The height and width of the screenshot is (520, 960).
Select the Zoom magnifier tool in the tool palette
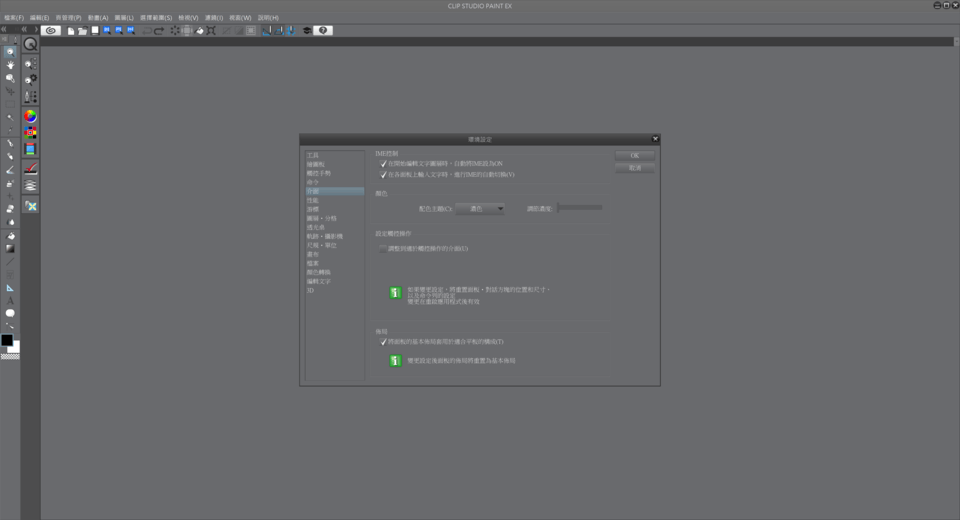pos(10,52)
